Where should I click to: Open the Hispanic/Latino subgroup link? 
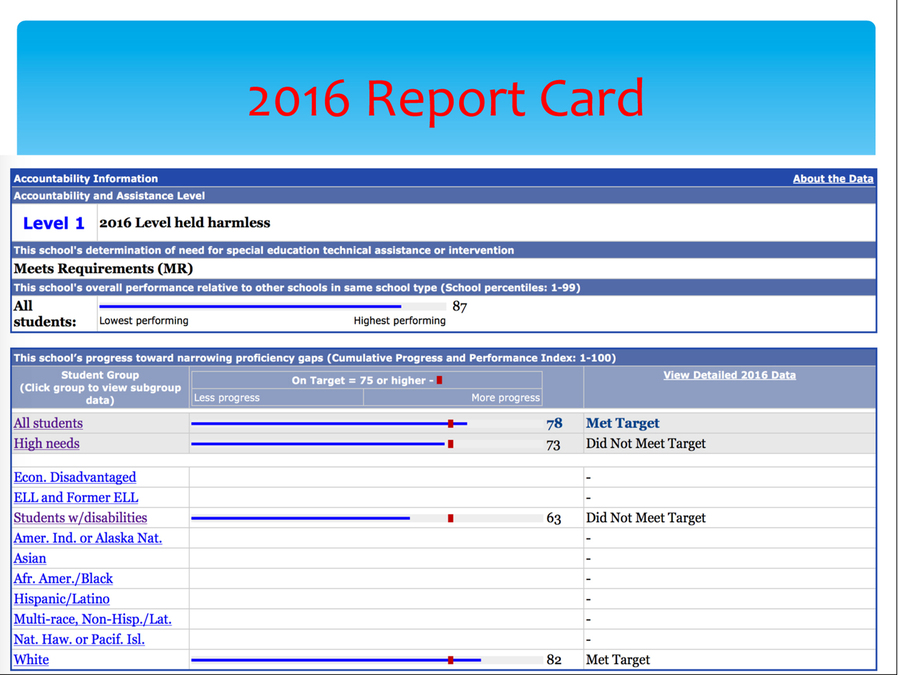click(62, 598)
